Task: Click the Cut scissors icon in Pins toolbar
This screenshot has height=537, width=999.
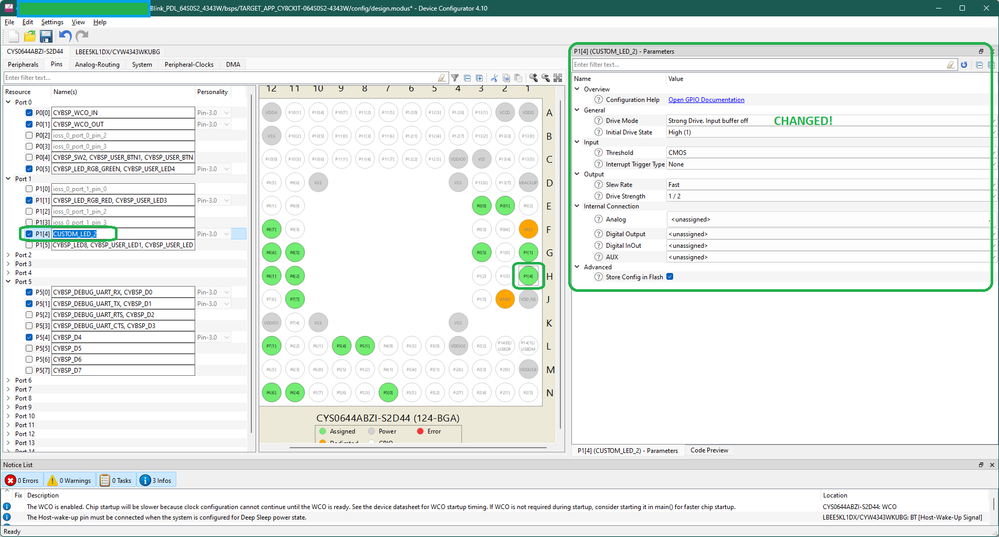Action: (x=494, y=78)
